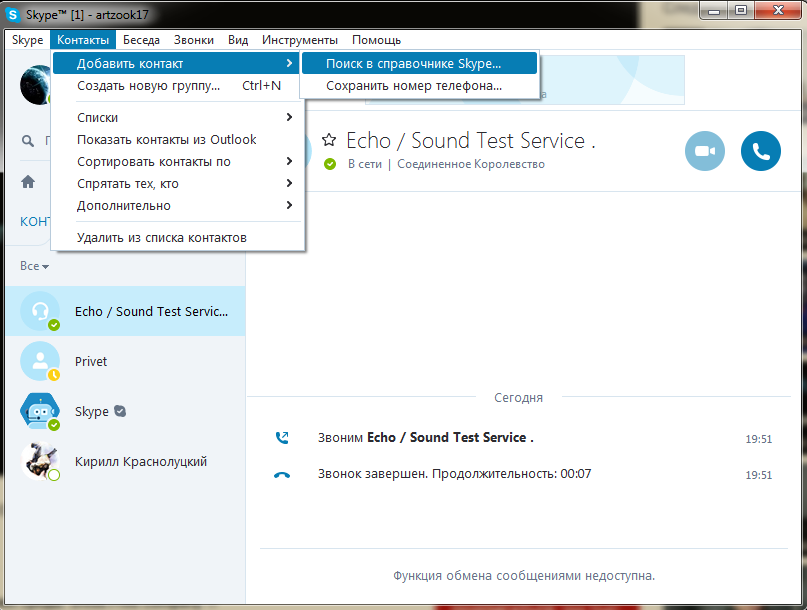The image size is (807, 610).
Task: Click the Skype bot avatar
Action: point(40,411)
